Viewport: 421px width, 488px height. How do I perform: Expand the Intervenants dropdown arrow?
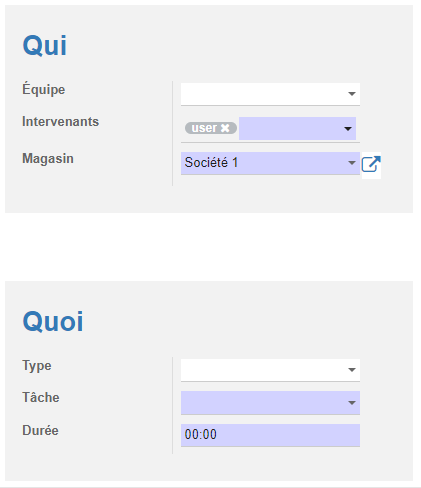pyautogui.click(x=348, y=128)
